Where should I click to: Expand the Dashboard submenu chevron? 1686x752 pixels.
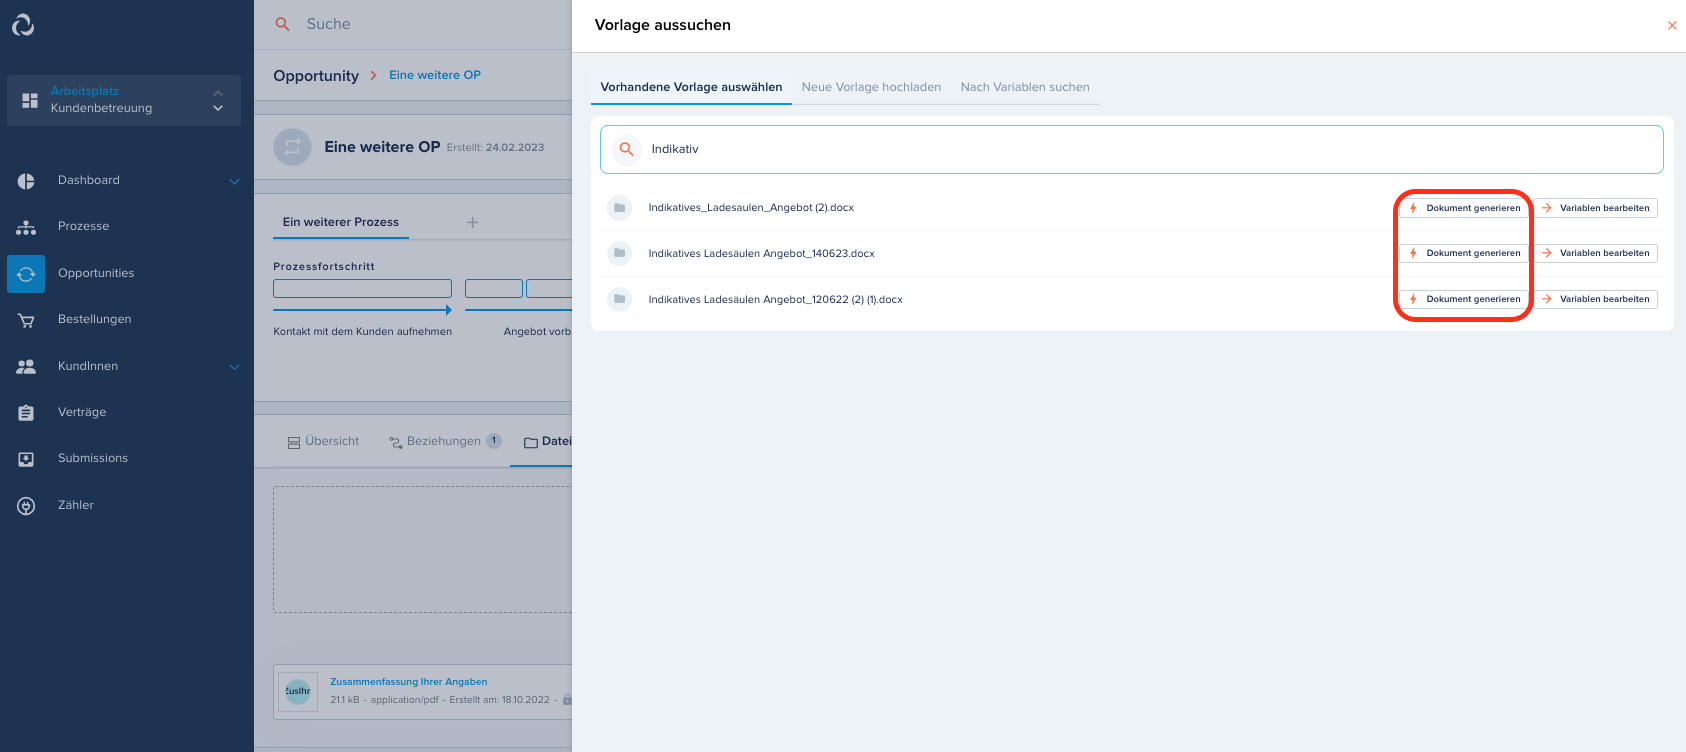234,181
